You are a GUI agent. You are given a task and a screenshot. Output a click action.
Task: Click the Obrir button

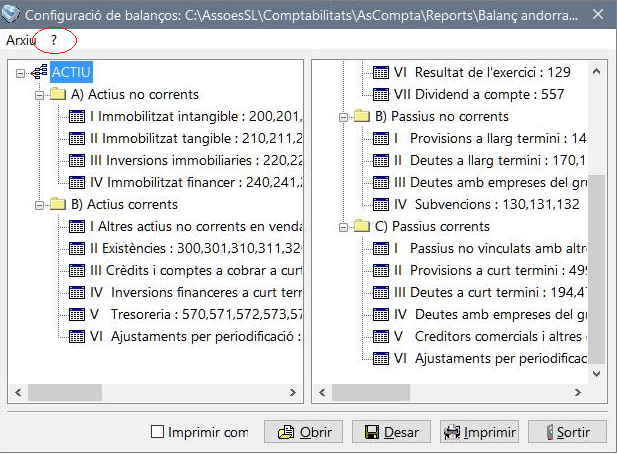(303, 432)
